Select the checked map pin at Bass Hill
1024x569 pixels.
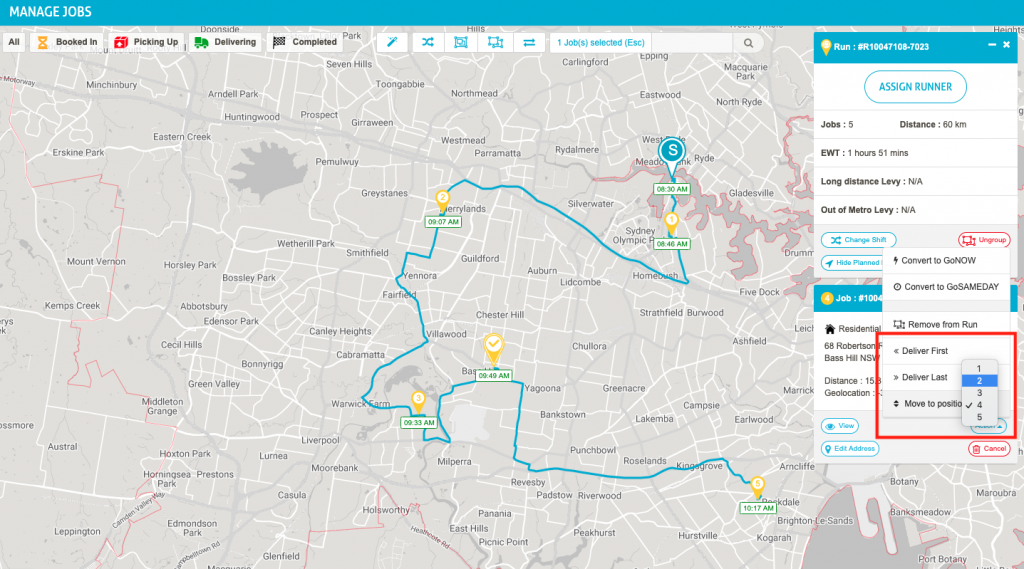point(493,348)
